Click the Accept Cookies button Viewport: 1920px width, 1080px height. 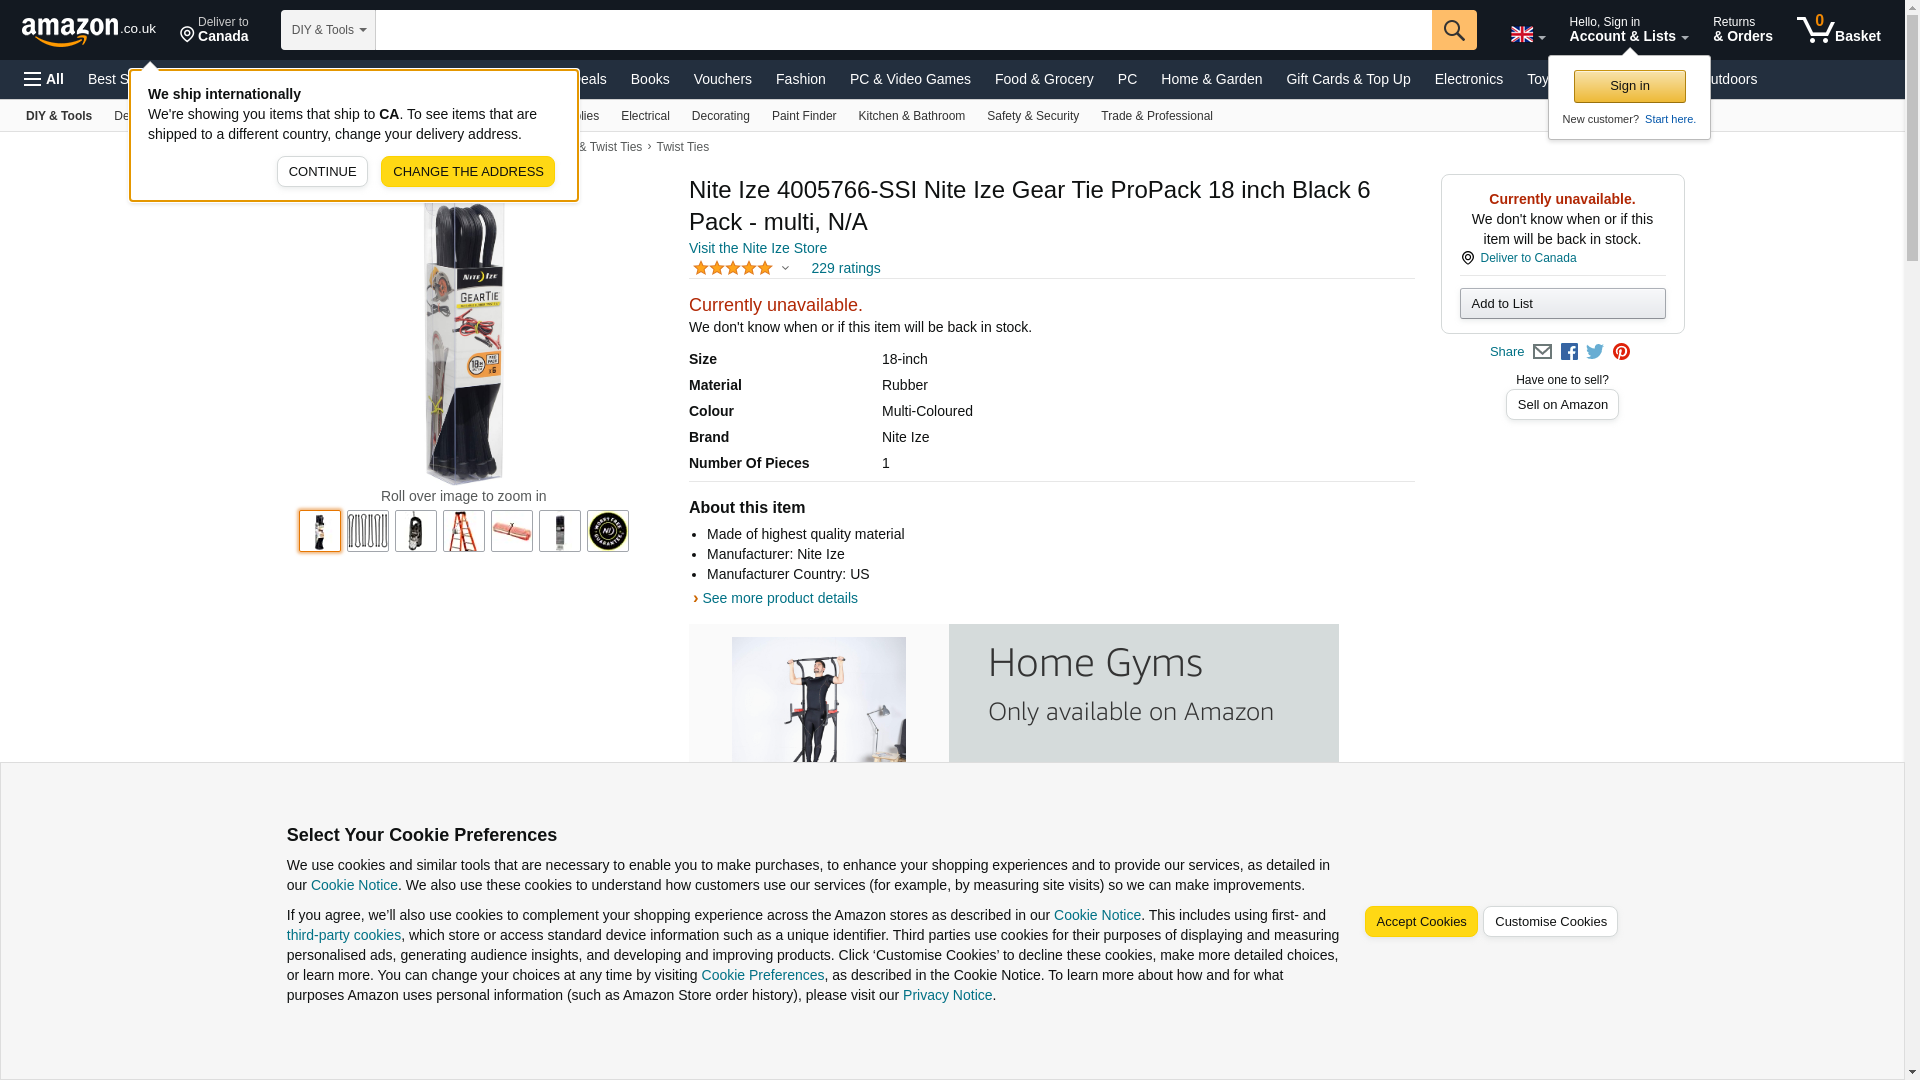[1420, 922]
